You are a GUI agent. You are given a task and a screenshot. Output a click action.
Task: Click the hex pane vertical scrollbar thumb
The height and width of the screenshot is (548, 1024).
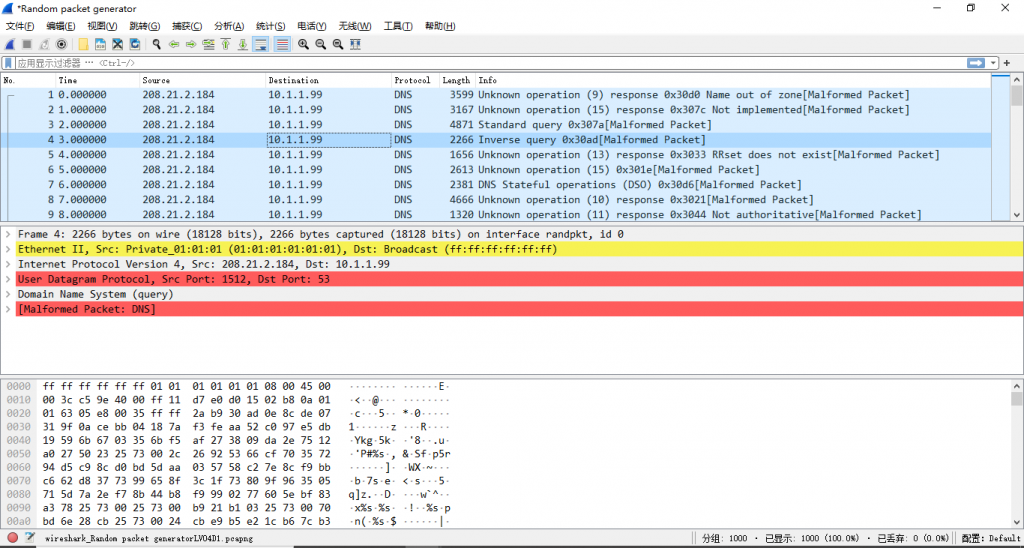click(x=1017, y=399)
